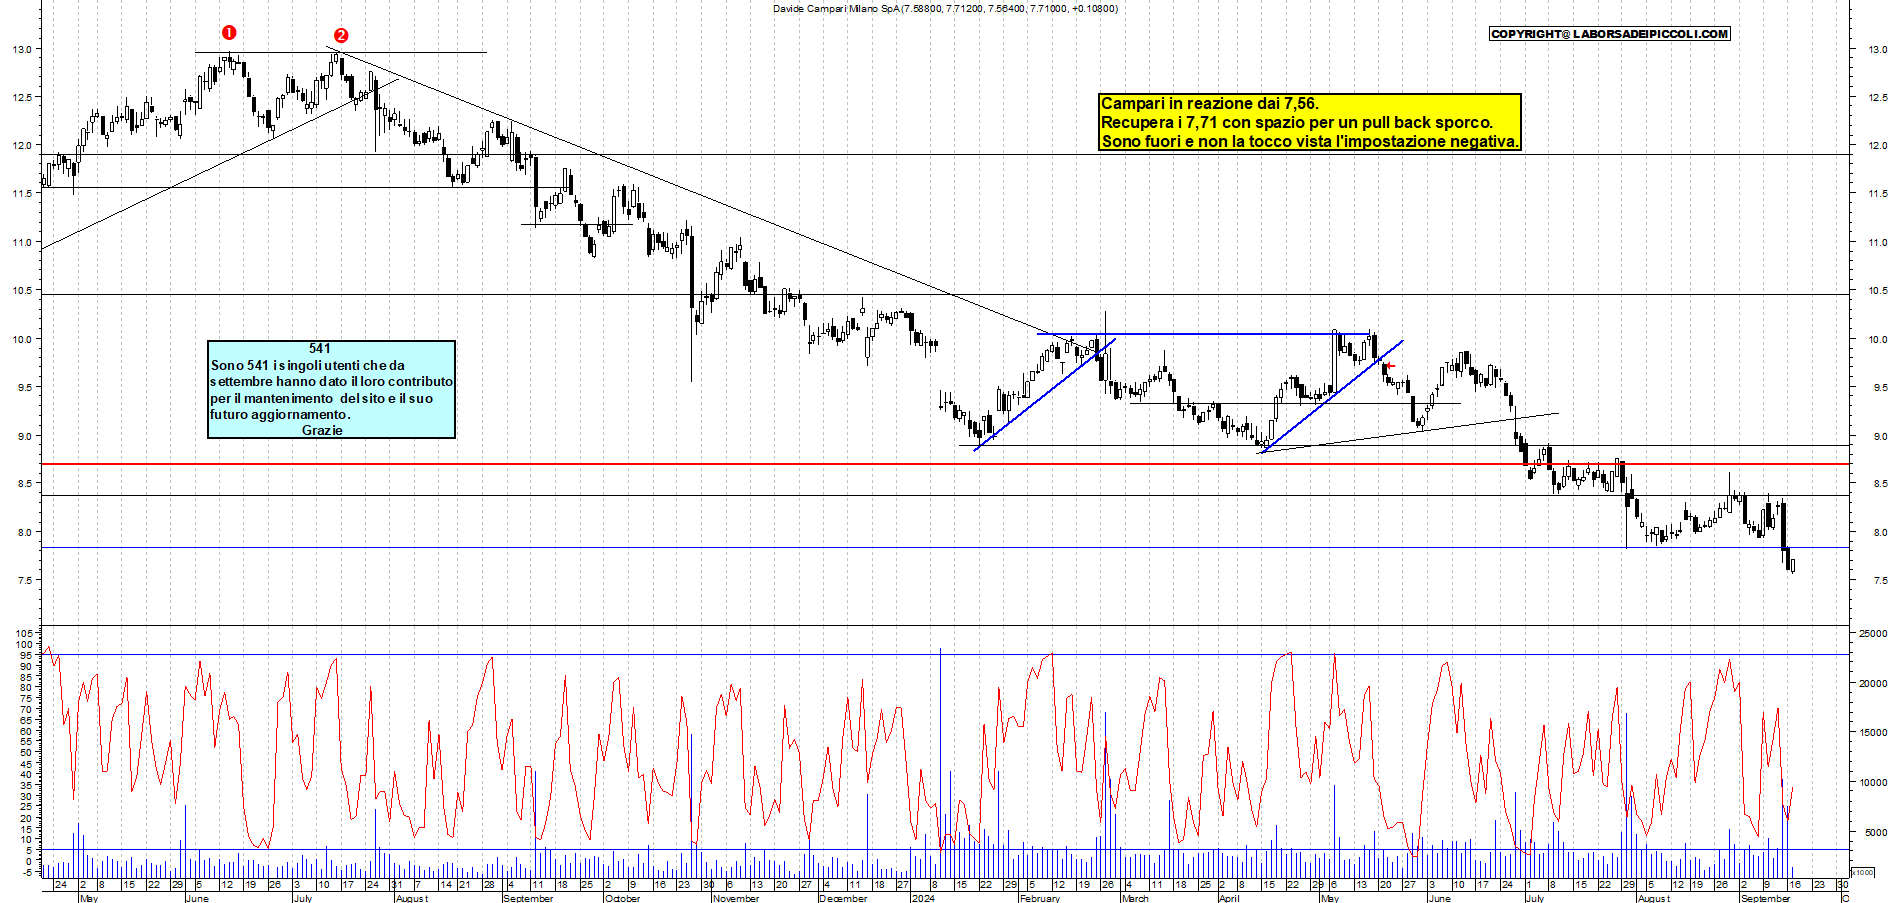Click the red circle marker numbered 2
Viewport: 1890px width, 903px height.
(341, 35)
